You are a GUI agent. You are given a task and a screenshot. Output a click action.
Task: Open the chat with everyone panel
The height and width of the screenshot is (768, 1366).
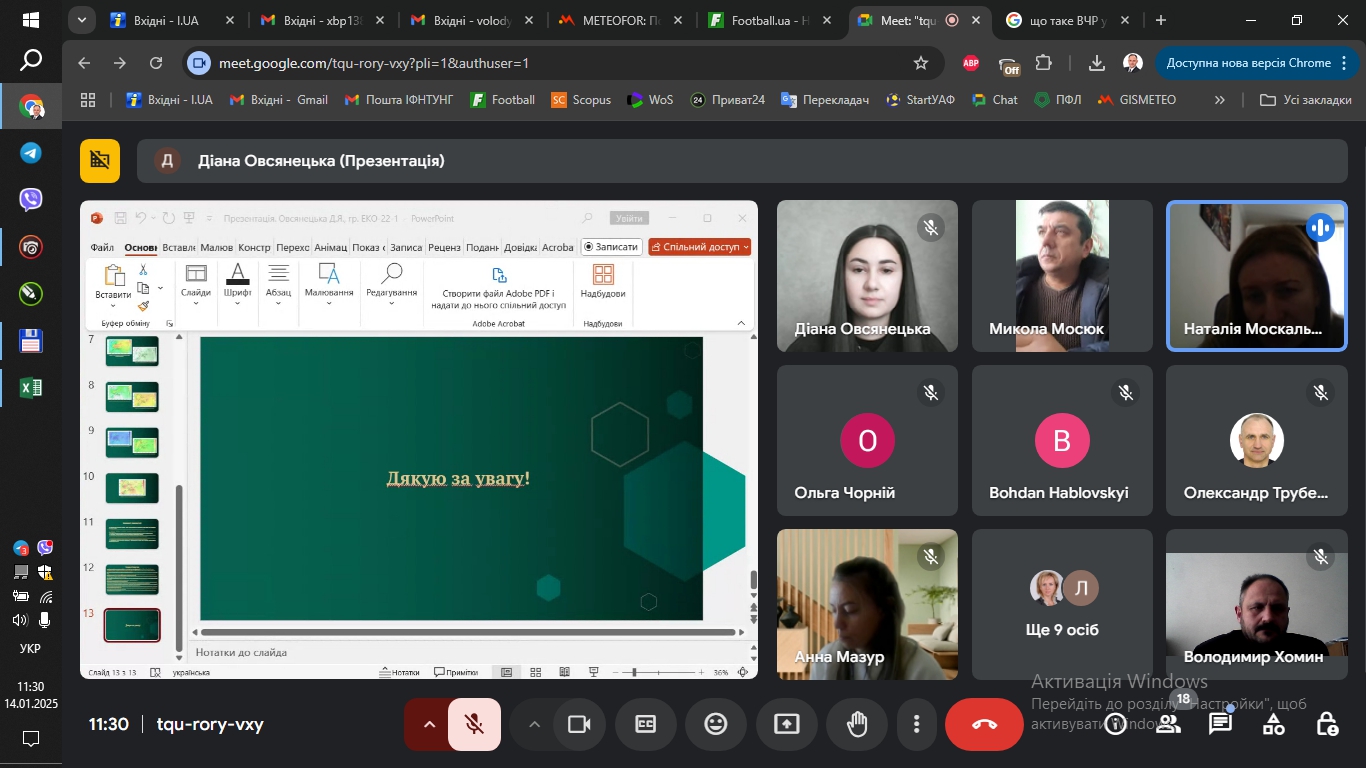pyautogui.click(x=1220, y=724)
